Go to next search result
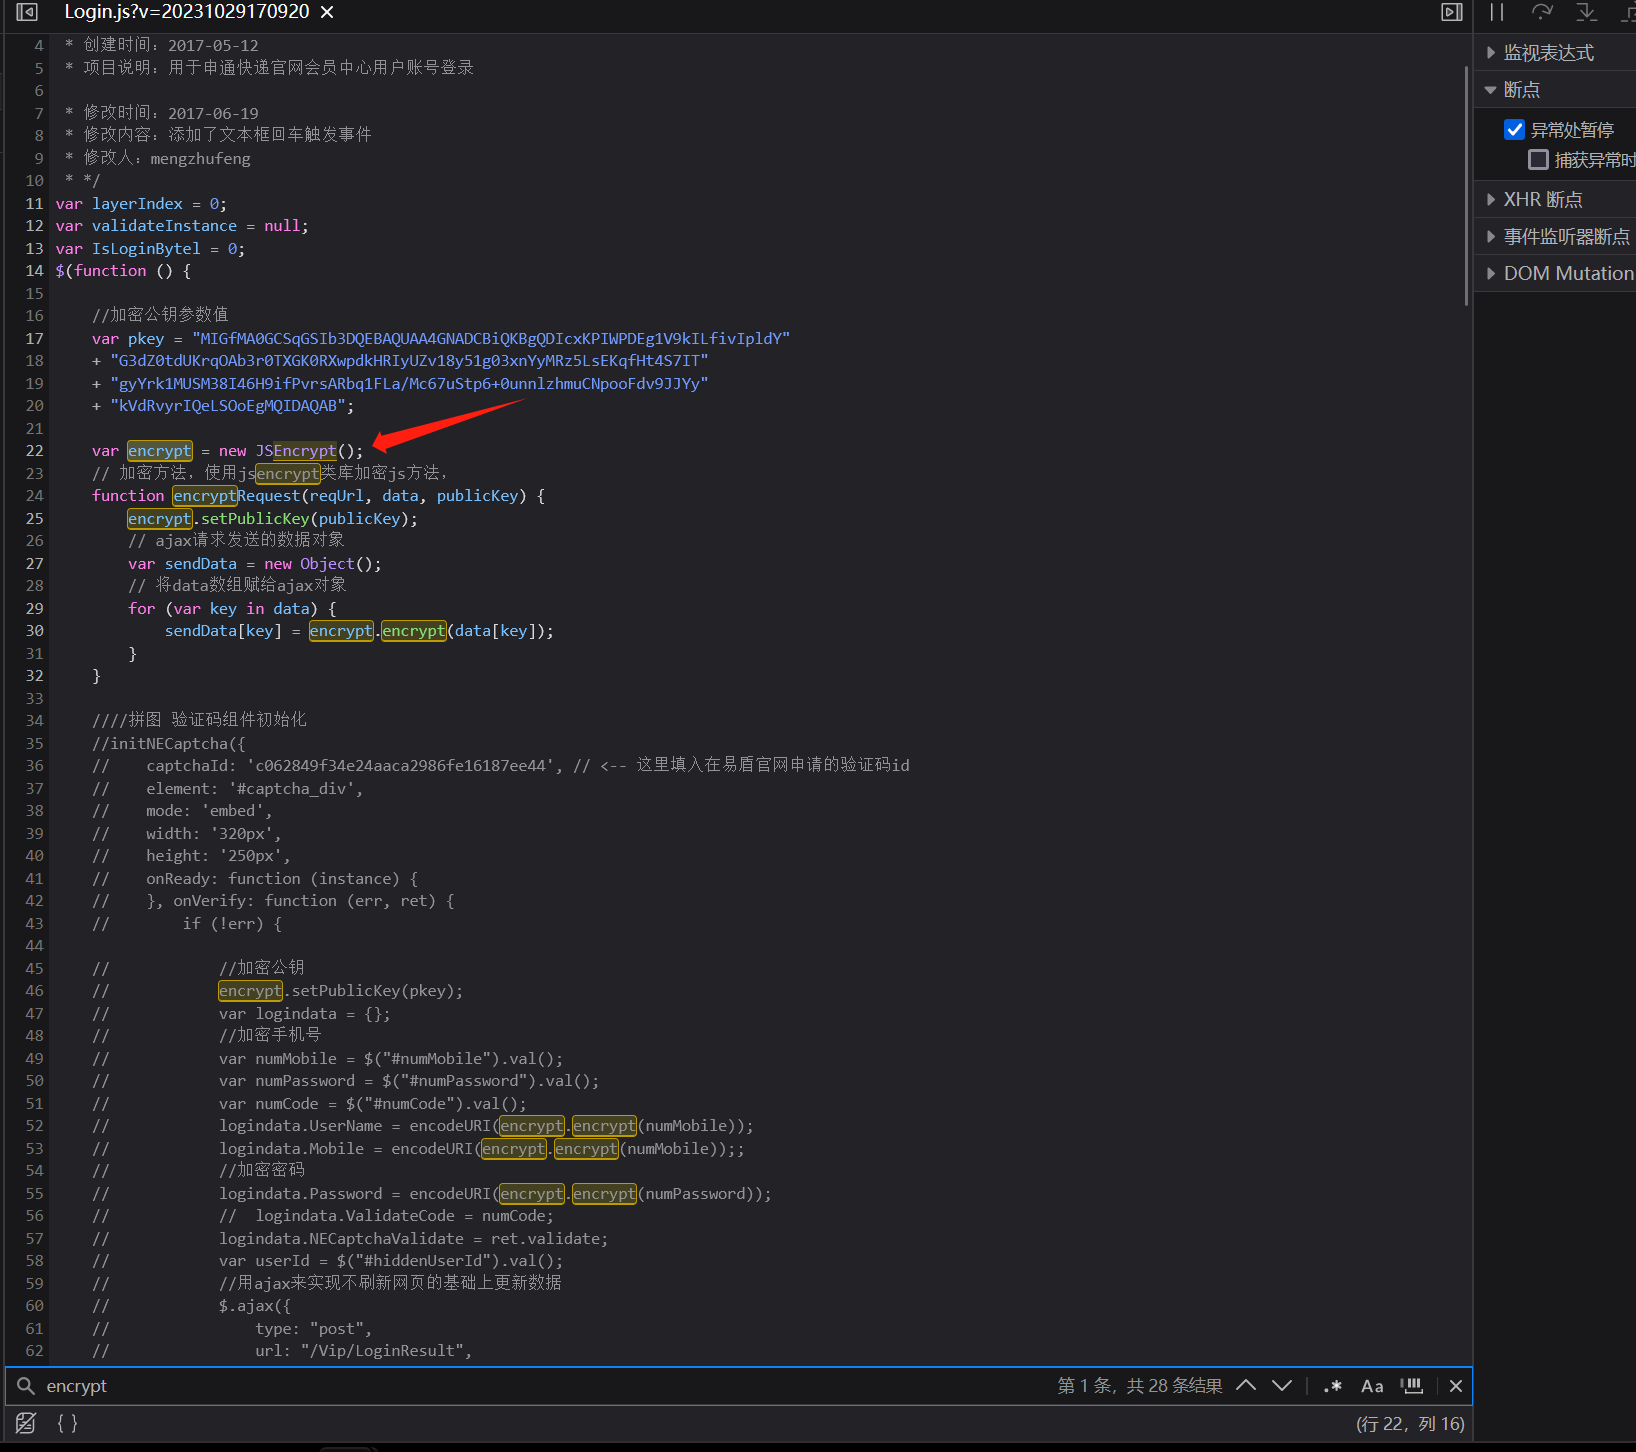1636x1452 pixels. 1282,1386
